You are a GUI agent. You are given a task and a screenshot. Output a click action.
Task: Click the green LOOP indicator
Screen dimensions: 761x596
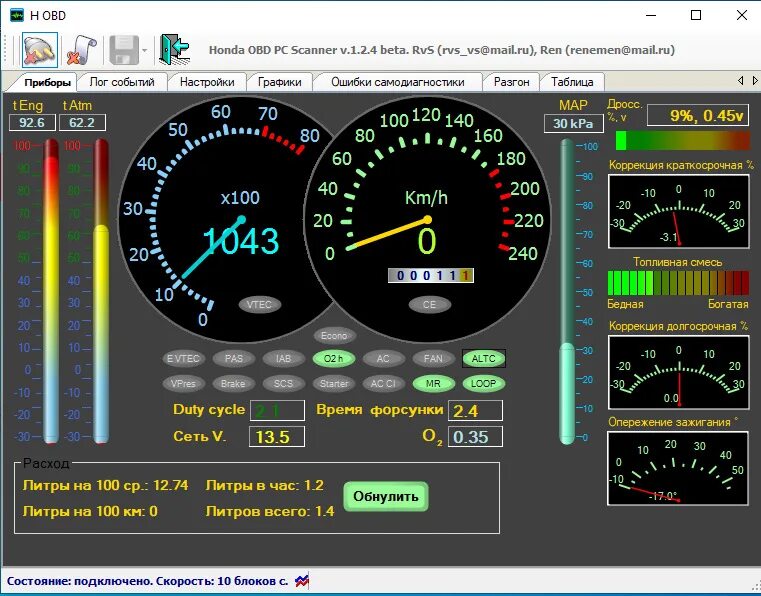click(483, 383)
